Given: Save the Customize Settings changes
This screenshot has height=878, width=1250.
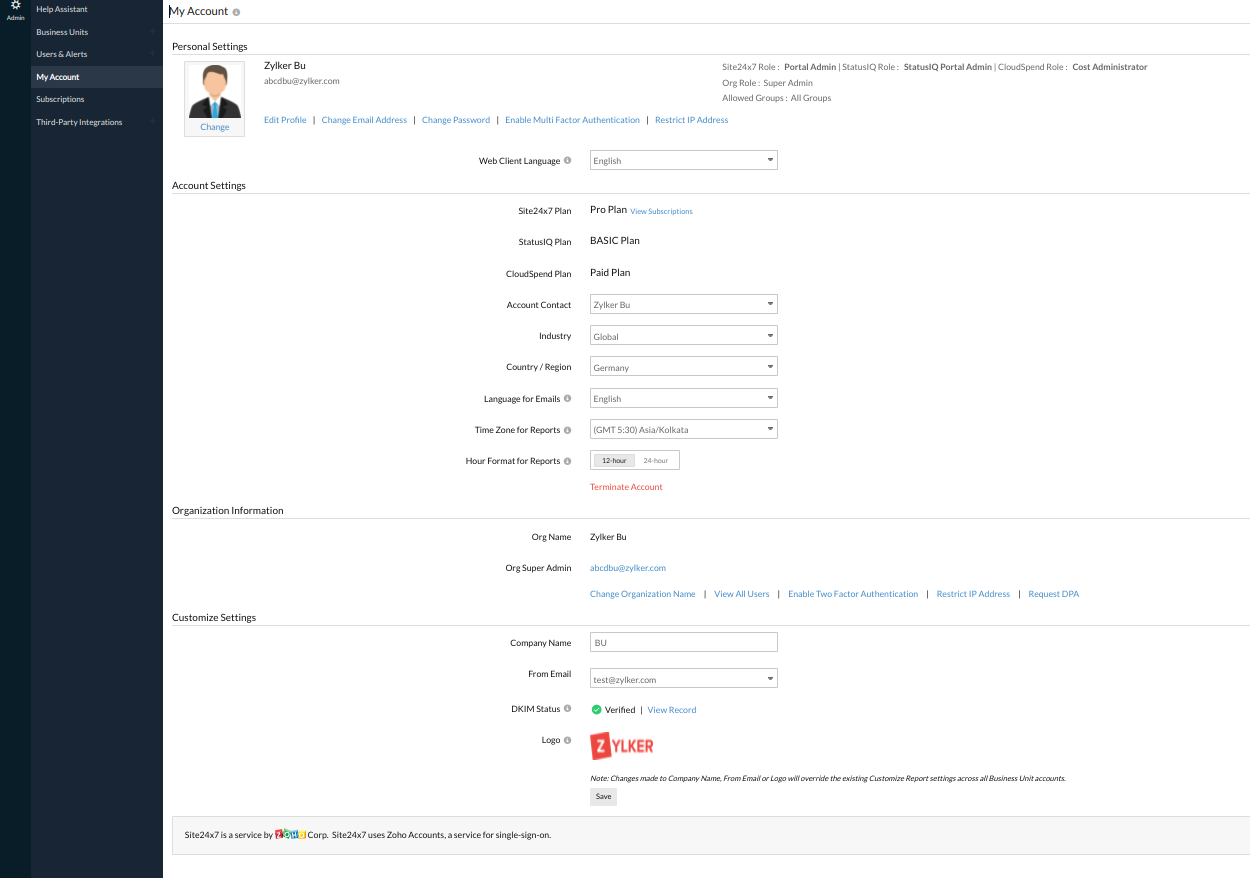Looking at the screenshot, I should pos(603,796).
